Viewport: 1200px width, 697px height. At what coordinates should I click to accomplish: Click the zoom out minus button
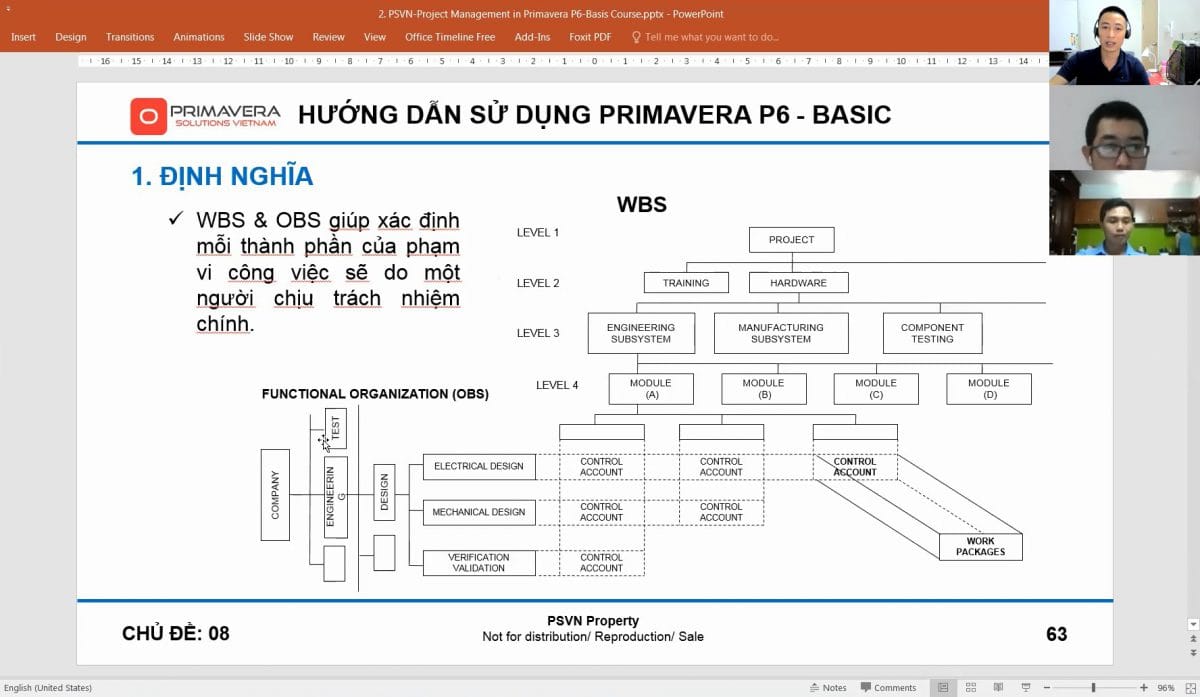[1047, 688]
